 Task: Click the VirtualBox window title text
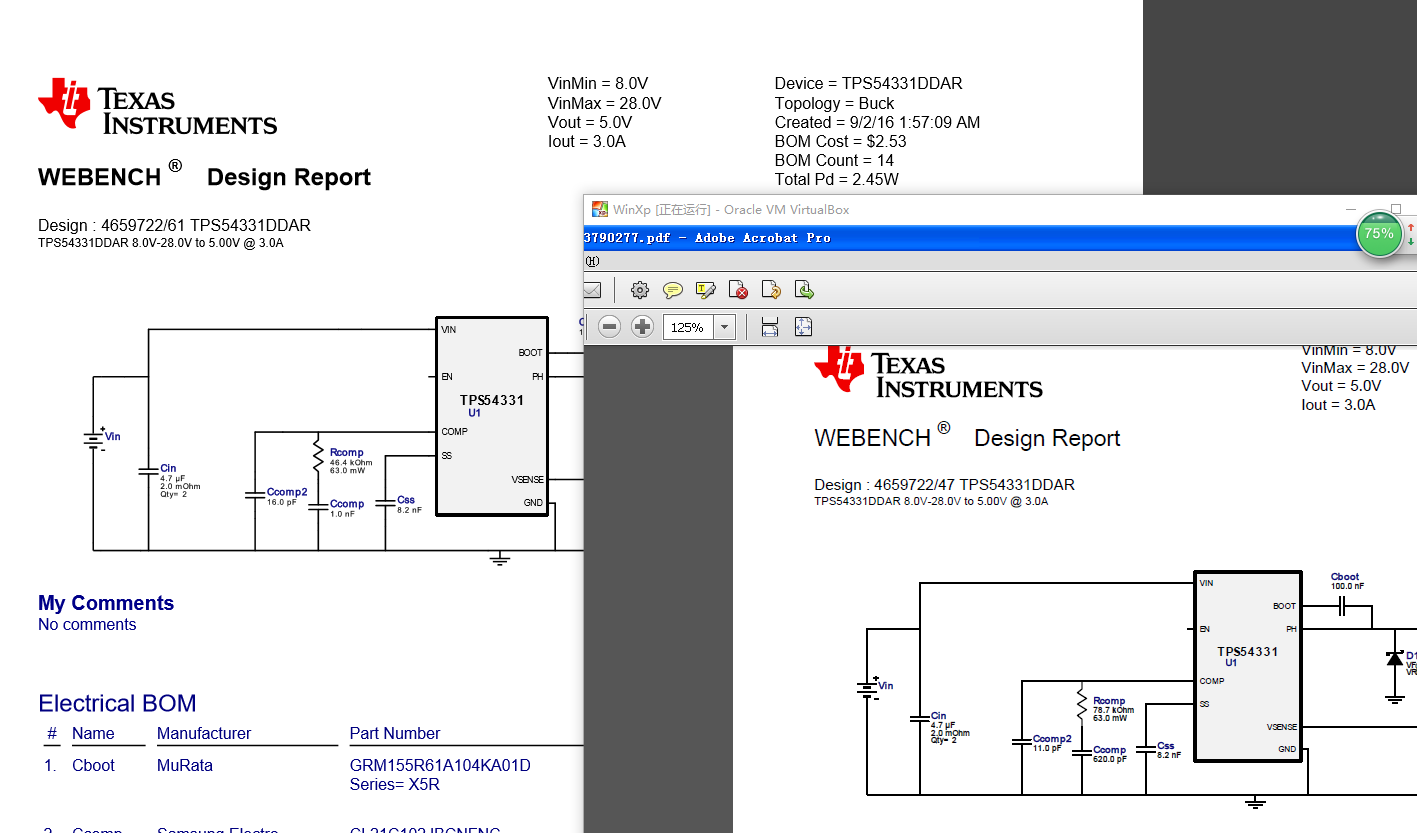click(x=731, y=209)
